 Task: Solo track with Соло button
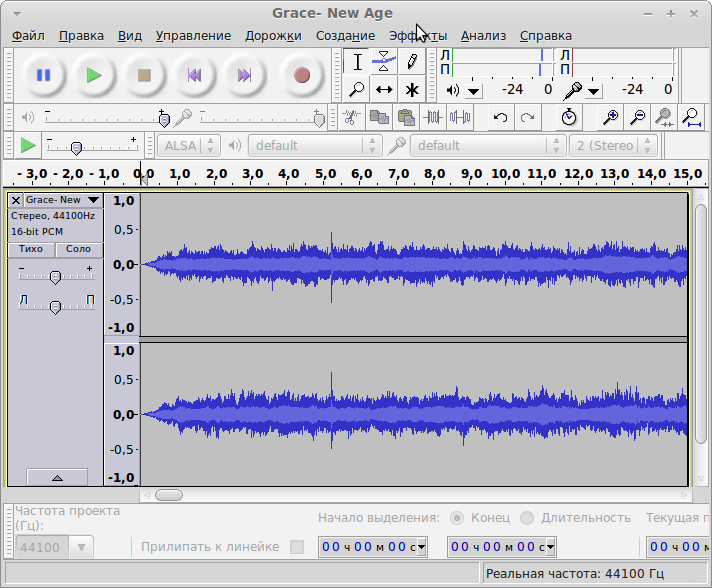pyautogui.click(x=79, y=249)
